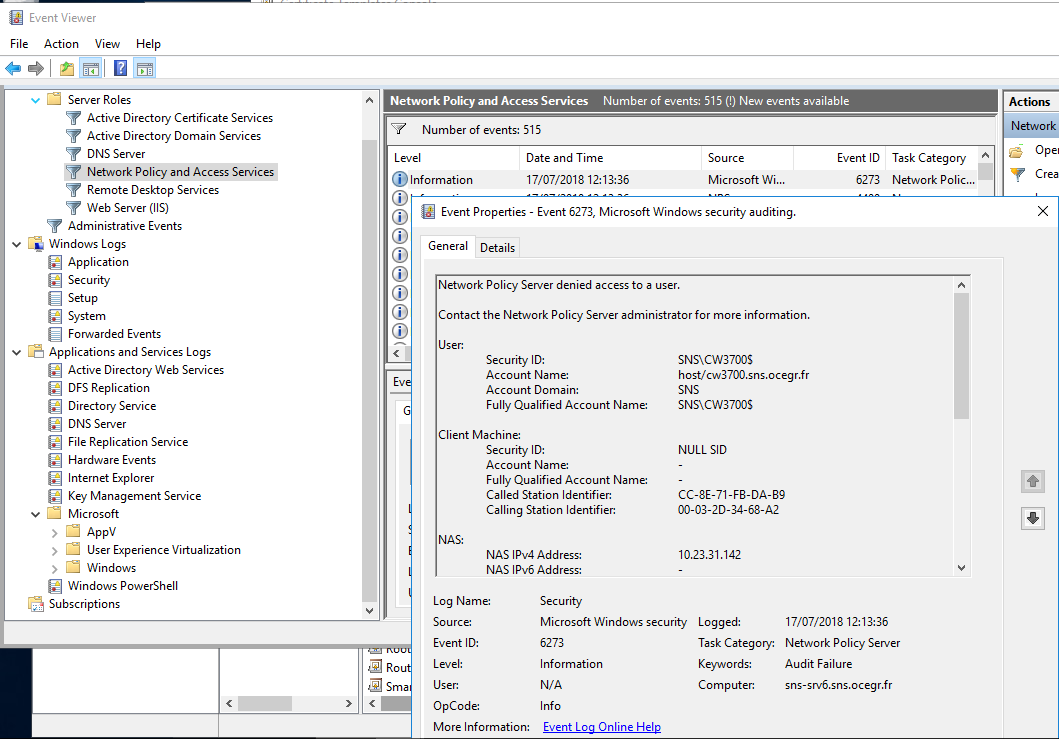Sort events by Task Category column
The image size is (1059, 739).
pos(931,158)
